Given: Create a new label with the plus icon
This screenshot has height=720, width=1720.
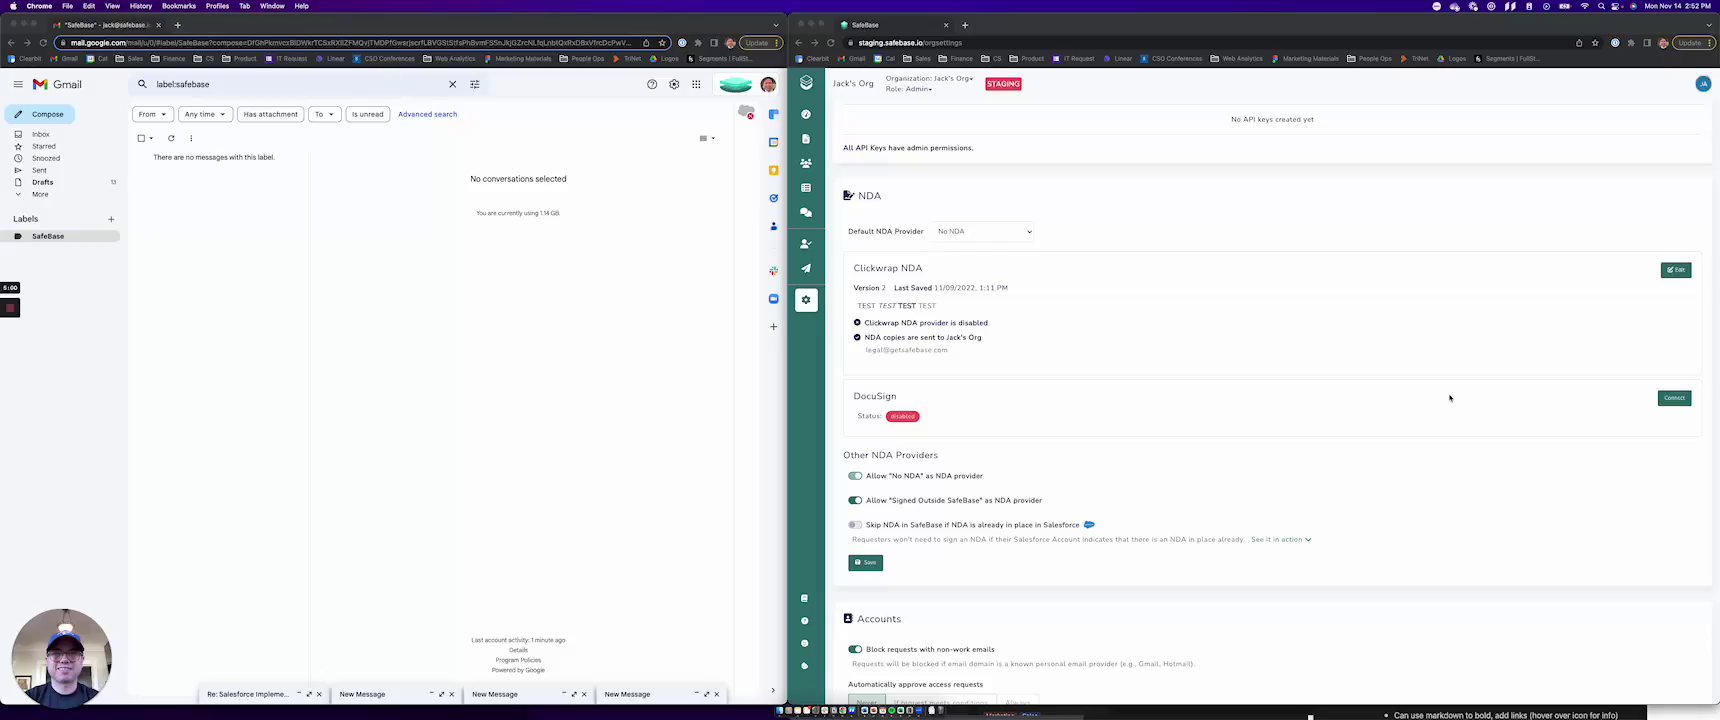Looking at the screenshot, I should (111, 219).
